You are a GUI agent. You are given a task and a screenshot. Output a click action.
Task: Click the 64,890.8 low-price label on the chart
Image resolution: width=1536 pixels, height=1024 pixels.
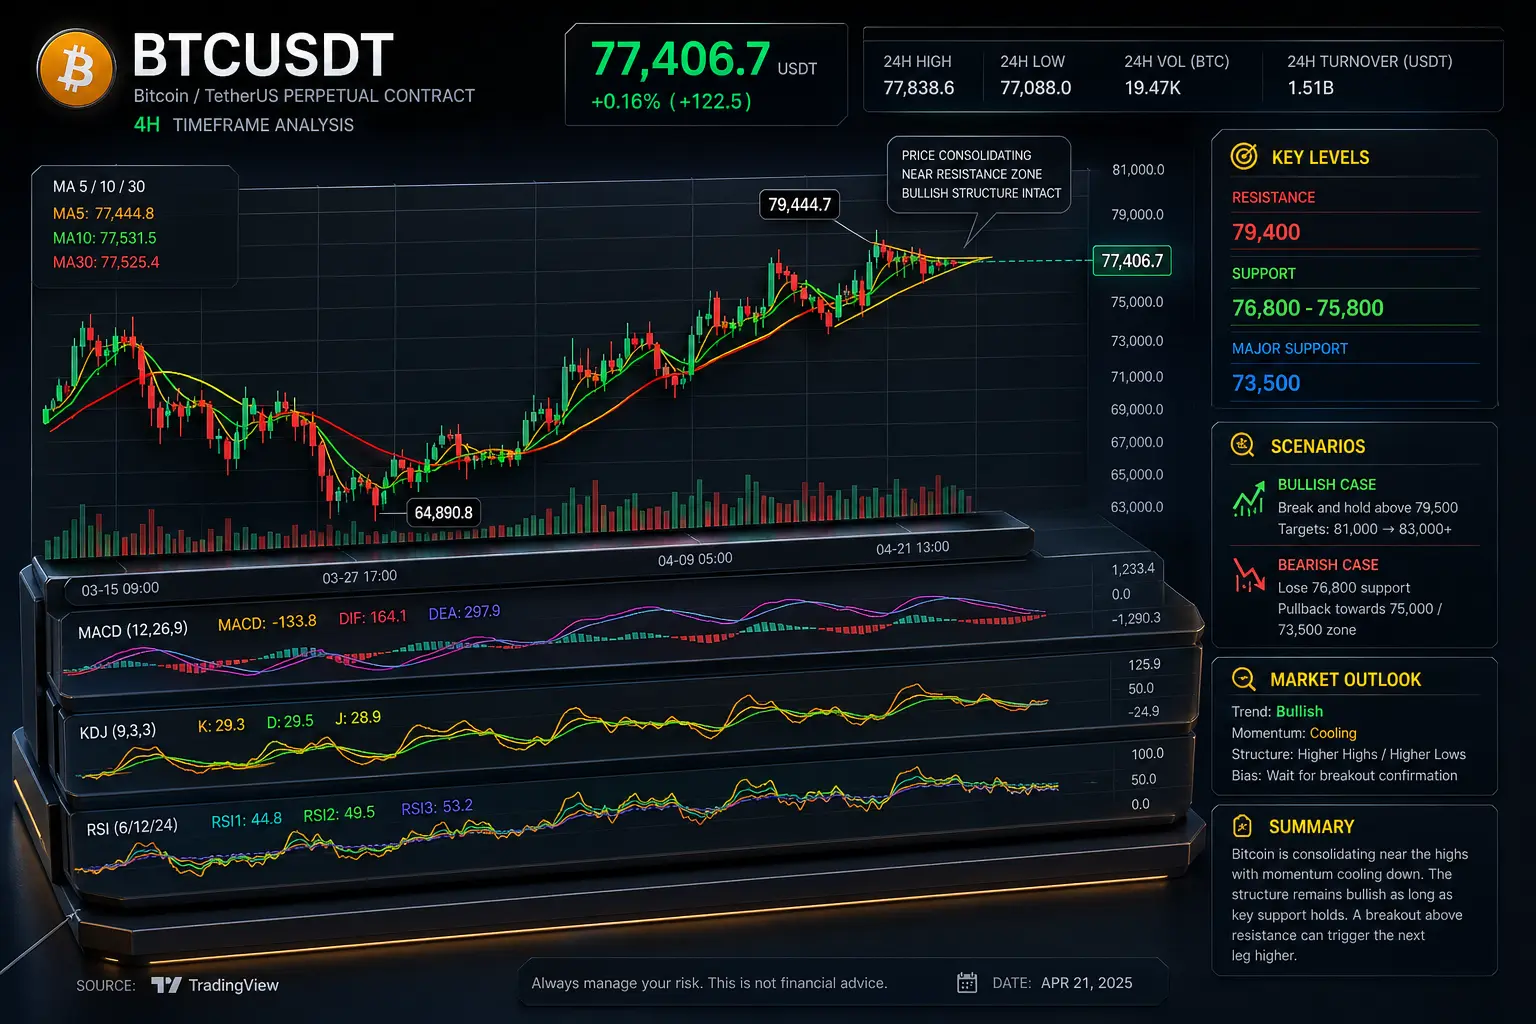[443, 513]
